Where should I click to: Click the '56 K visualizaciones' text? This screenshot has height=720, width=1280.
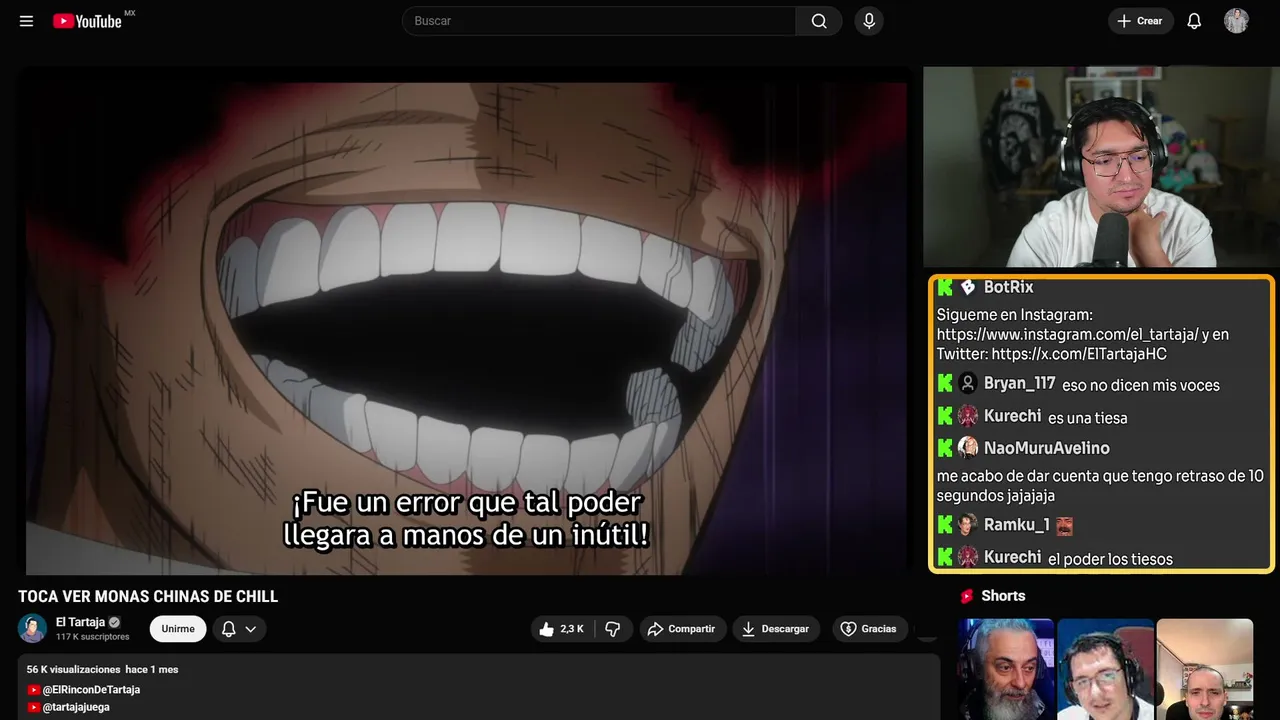(73, 669)
